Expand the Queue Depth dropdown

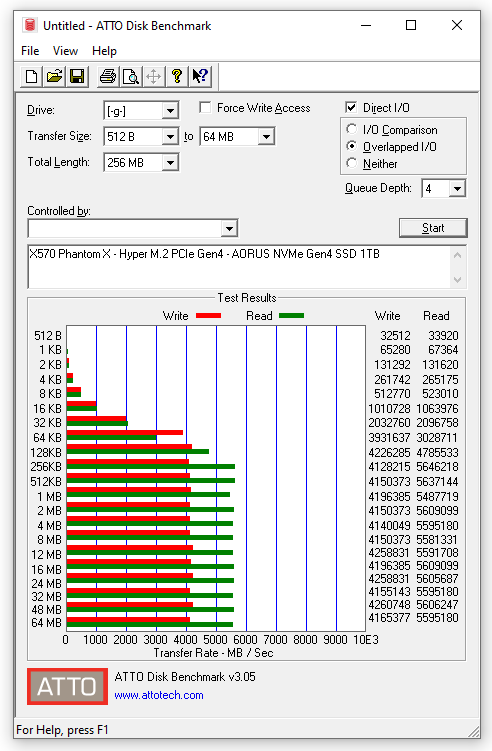pos(457,189)
